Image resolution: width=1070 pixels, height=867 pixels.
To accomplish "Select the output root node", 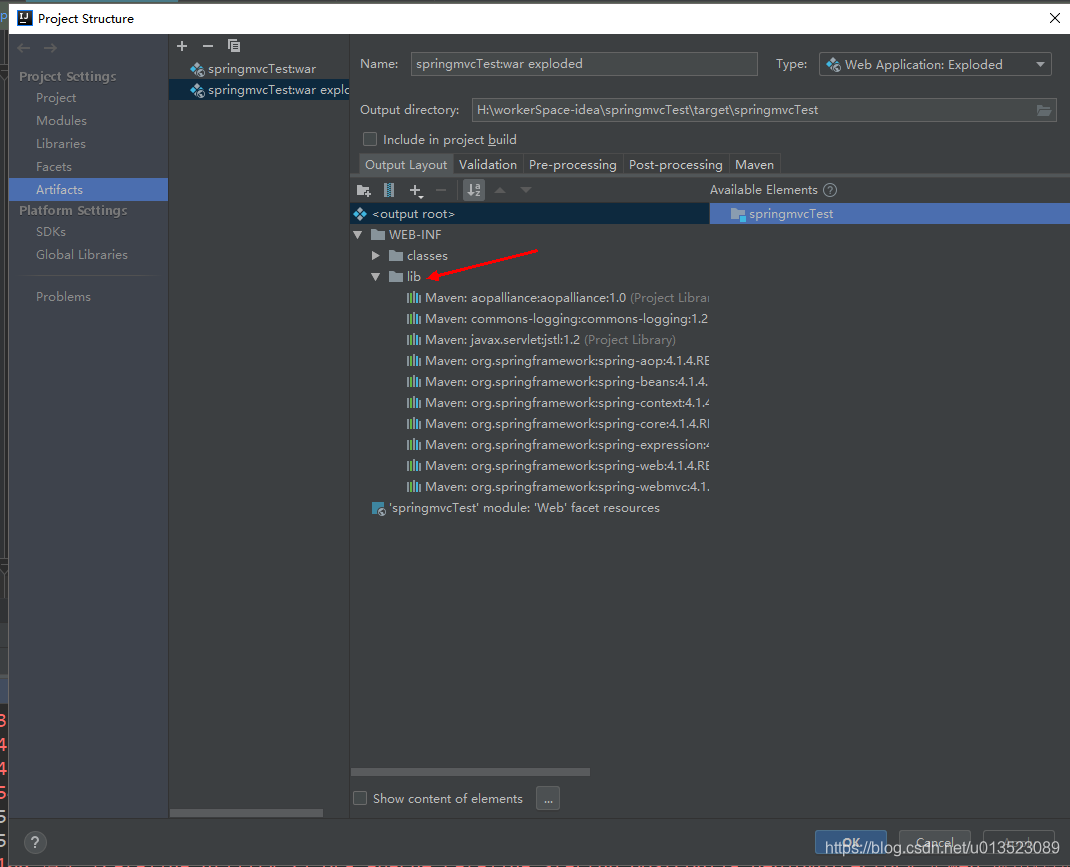I will 530,214.
